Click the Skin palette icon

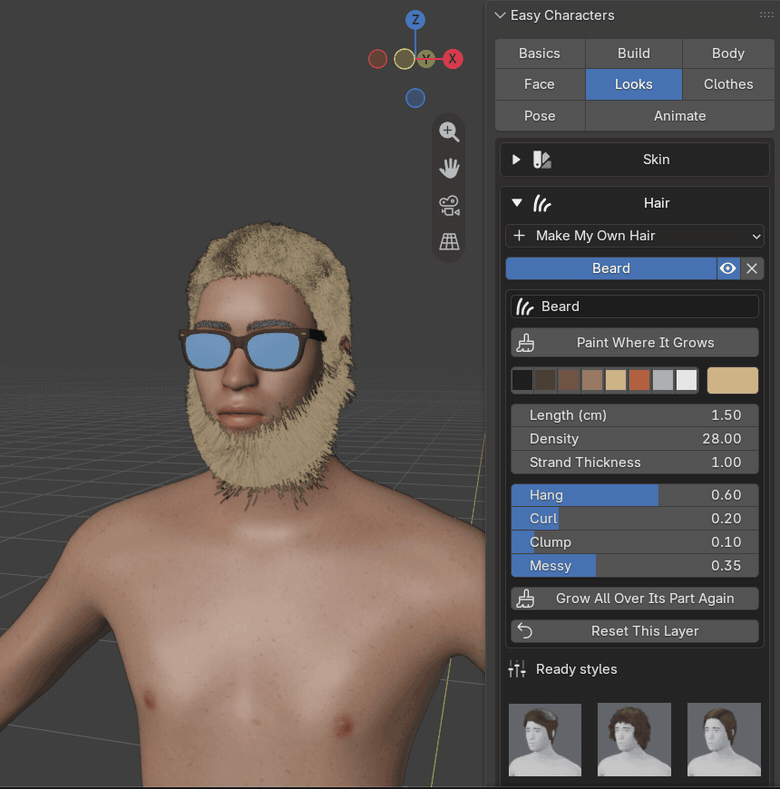[542, 160]
